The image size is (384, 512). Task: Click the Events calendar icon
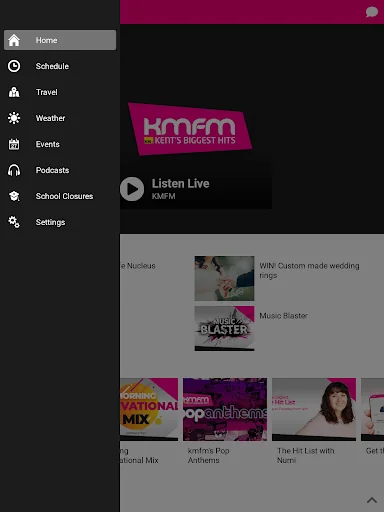pyautogui.click(x=14, y=144)
